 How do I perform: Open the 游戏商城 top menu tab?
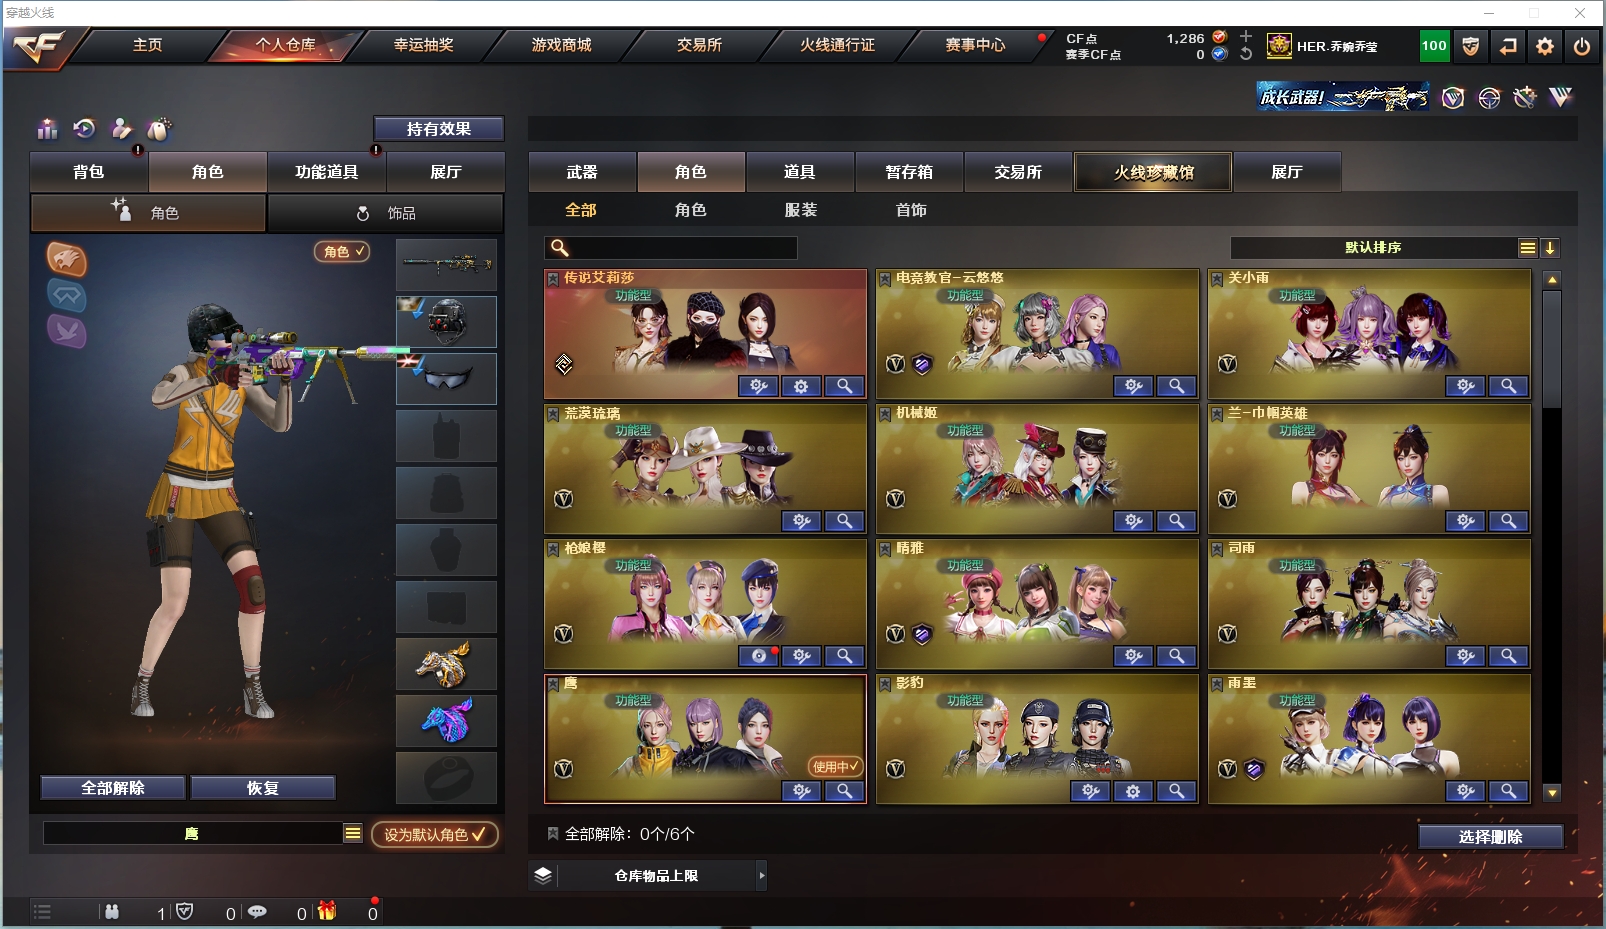coord(561,45)
